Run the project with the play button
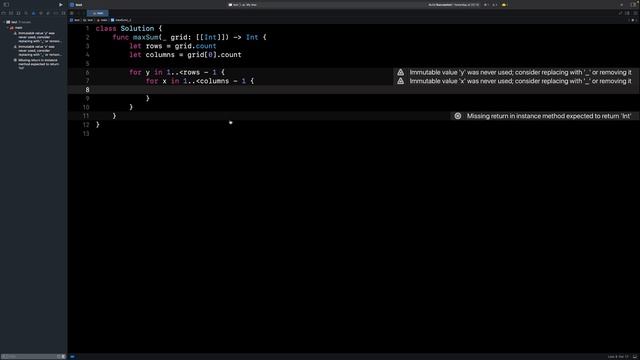 click(61, 5)
